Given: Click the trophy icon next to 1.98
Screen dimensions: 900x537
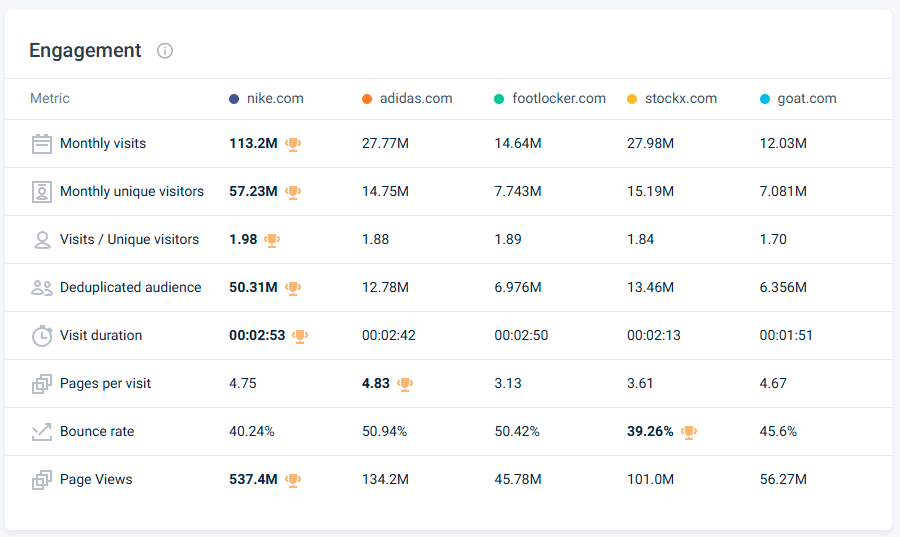Looking at the screenshot, I should (x=272, y=240).
